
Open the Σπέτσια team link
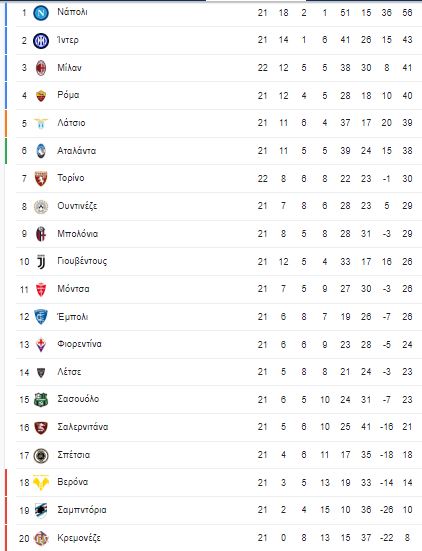(x=73, y=455)
